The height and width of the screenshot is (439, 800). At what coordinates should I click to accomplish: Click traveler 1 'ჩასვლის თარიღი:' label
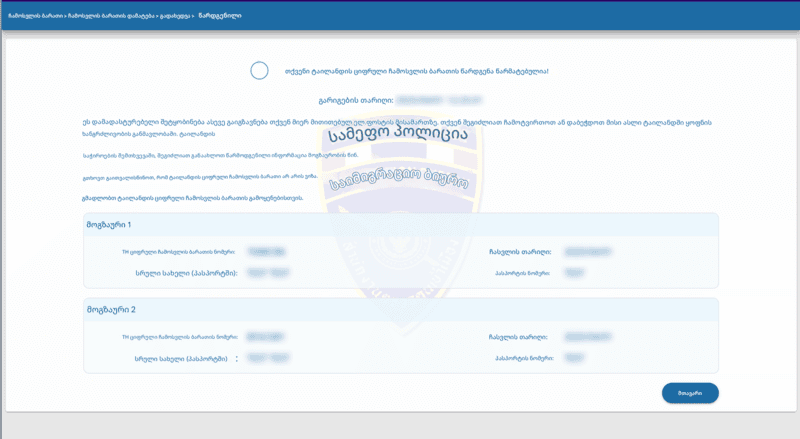point(520,252)
